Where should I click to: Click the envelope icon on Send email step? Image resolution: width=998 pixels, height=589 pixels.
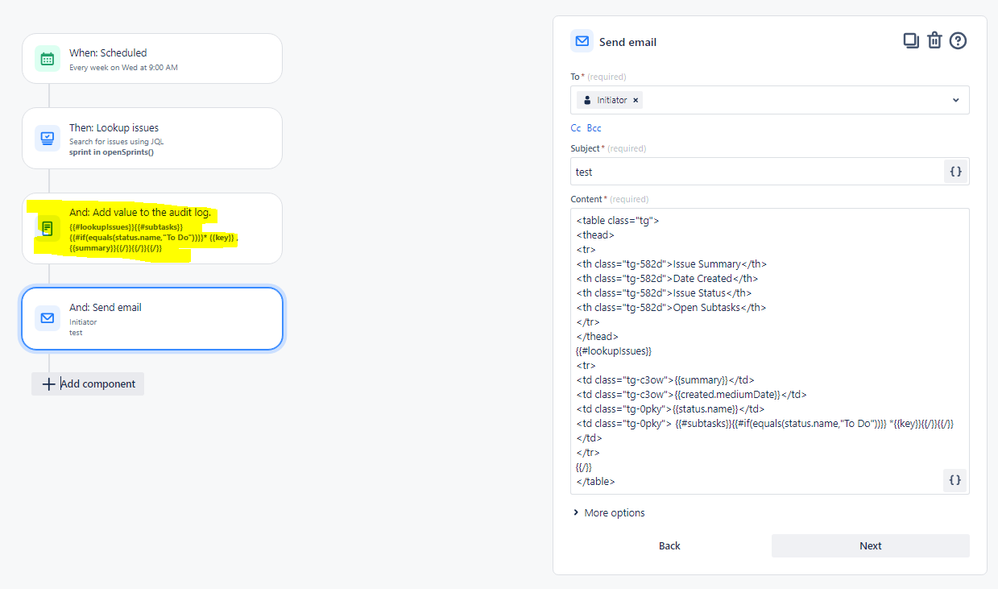coord(47,318)
